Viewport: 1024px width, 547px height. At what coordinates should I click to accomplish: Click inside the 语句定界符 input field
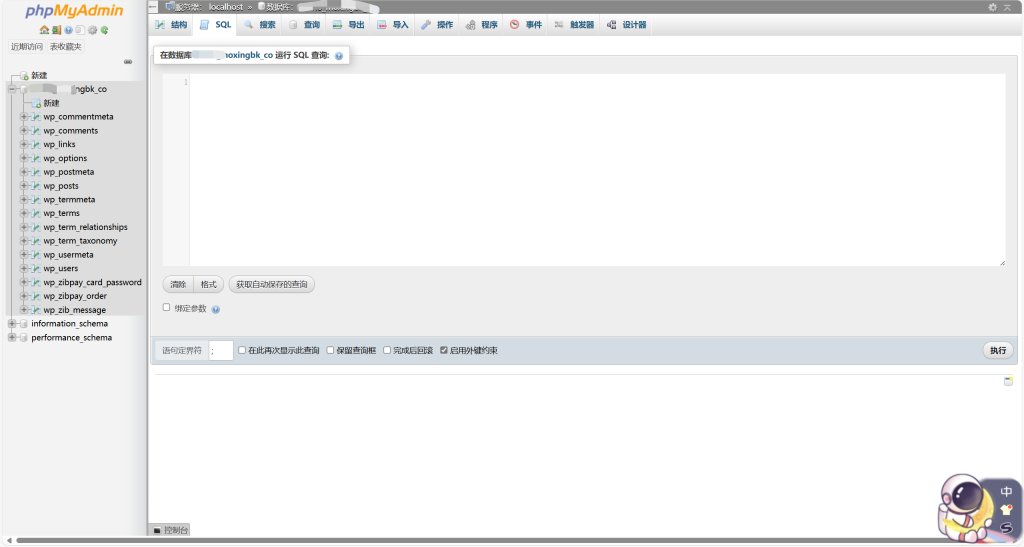tap(221, 351)
